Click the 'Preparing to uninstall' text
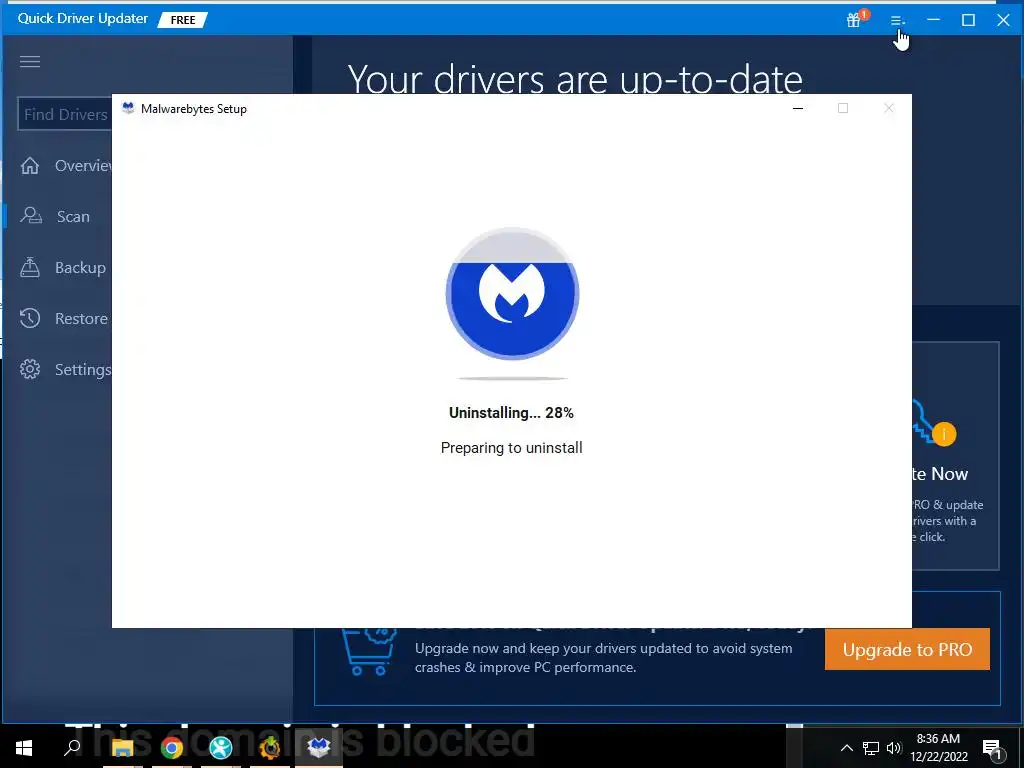1024x768 pixels. (511, 448)
